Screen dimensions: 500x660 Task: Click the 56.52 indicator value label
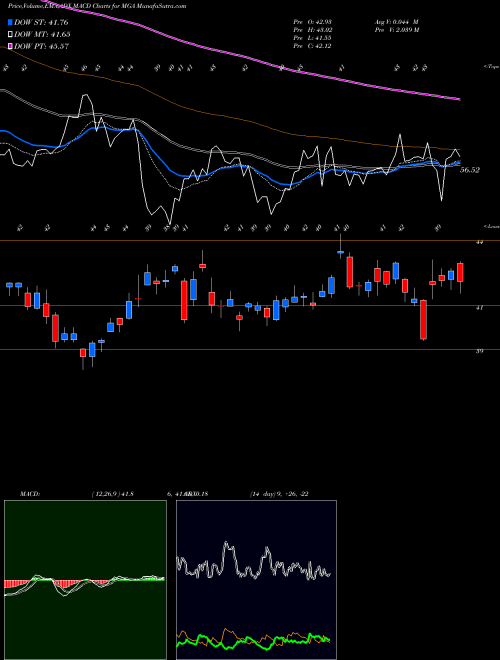[470, 170]
